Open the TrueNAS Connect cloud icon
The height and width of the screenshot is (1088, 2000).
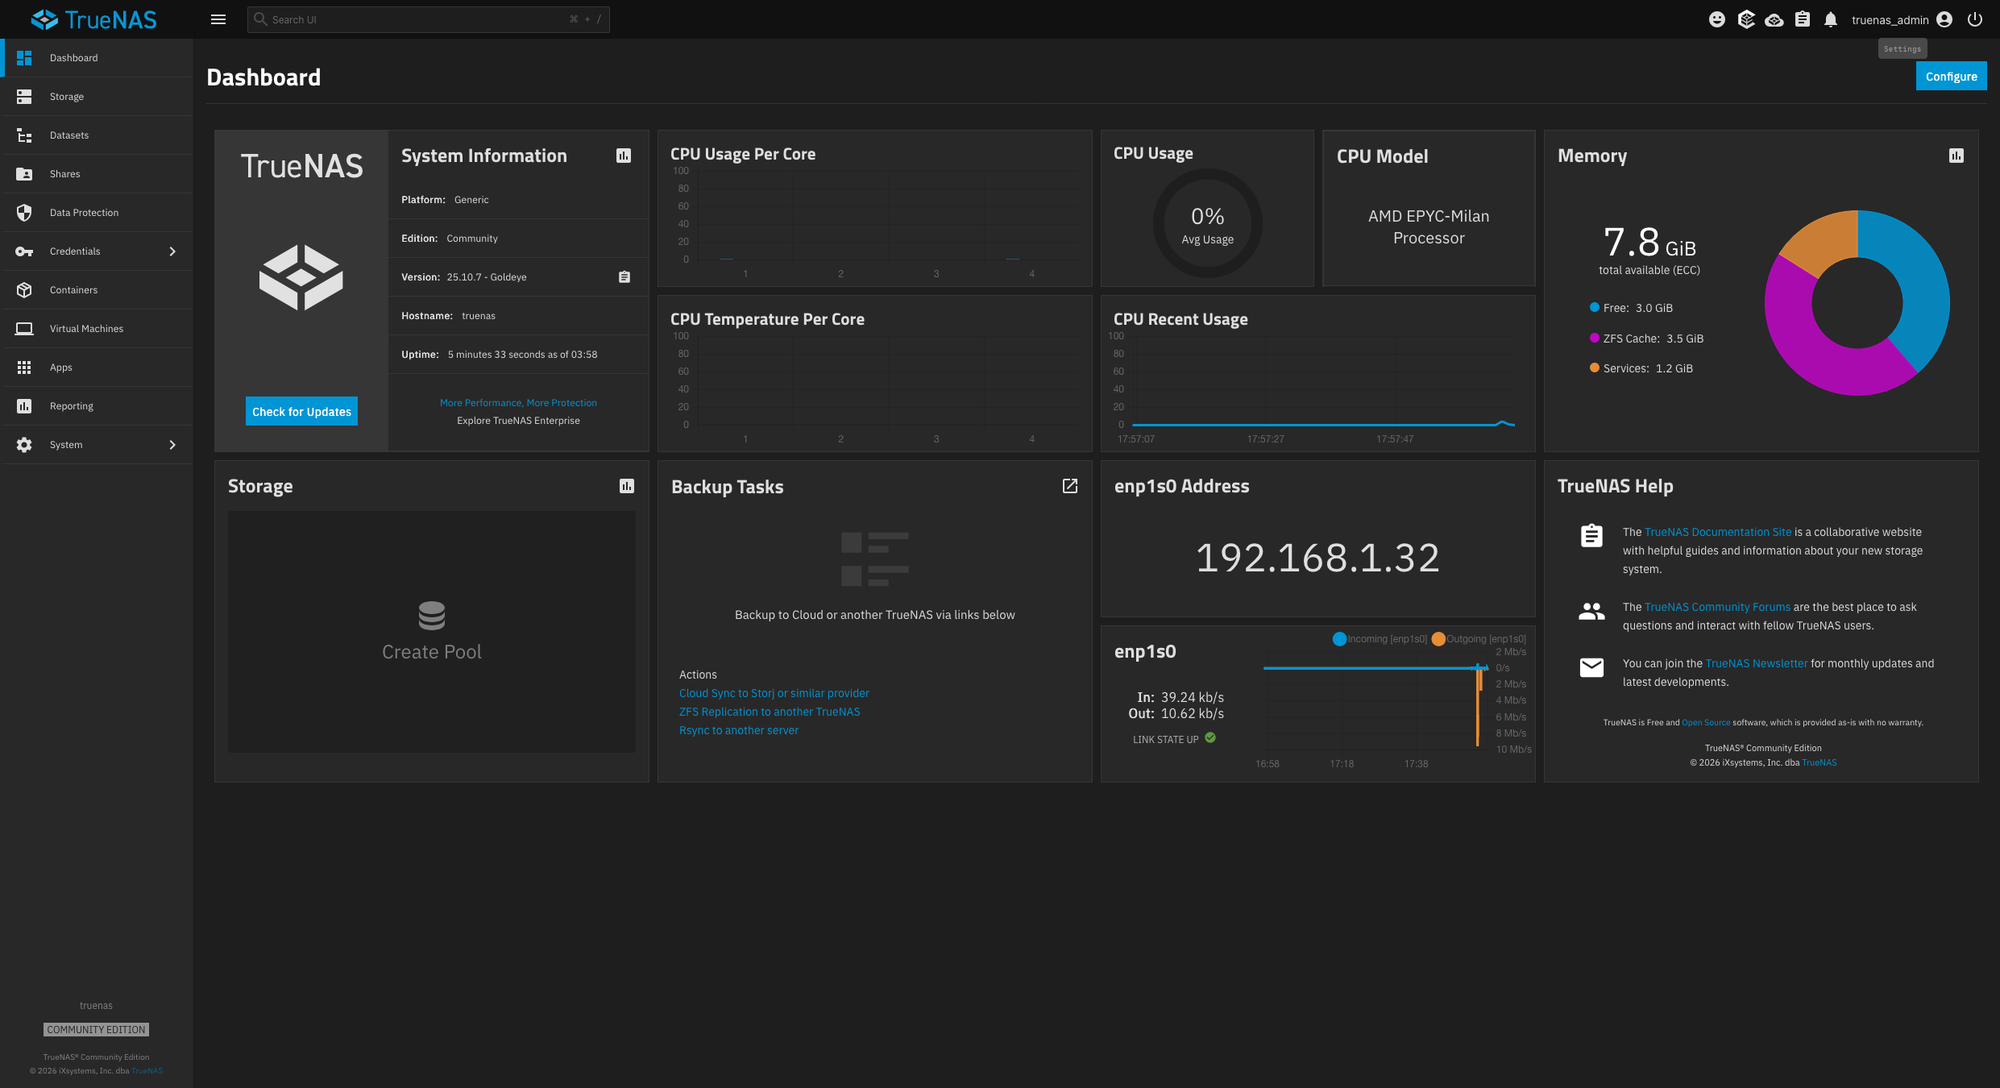[1774, 19]
